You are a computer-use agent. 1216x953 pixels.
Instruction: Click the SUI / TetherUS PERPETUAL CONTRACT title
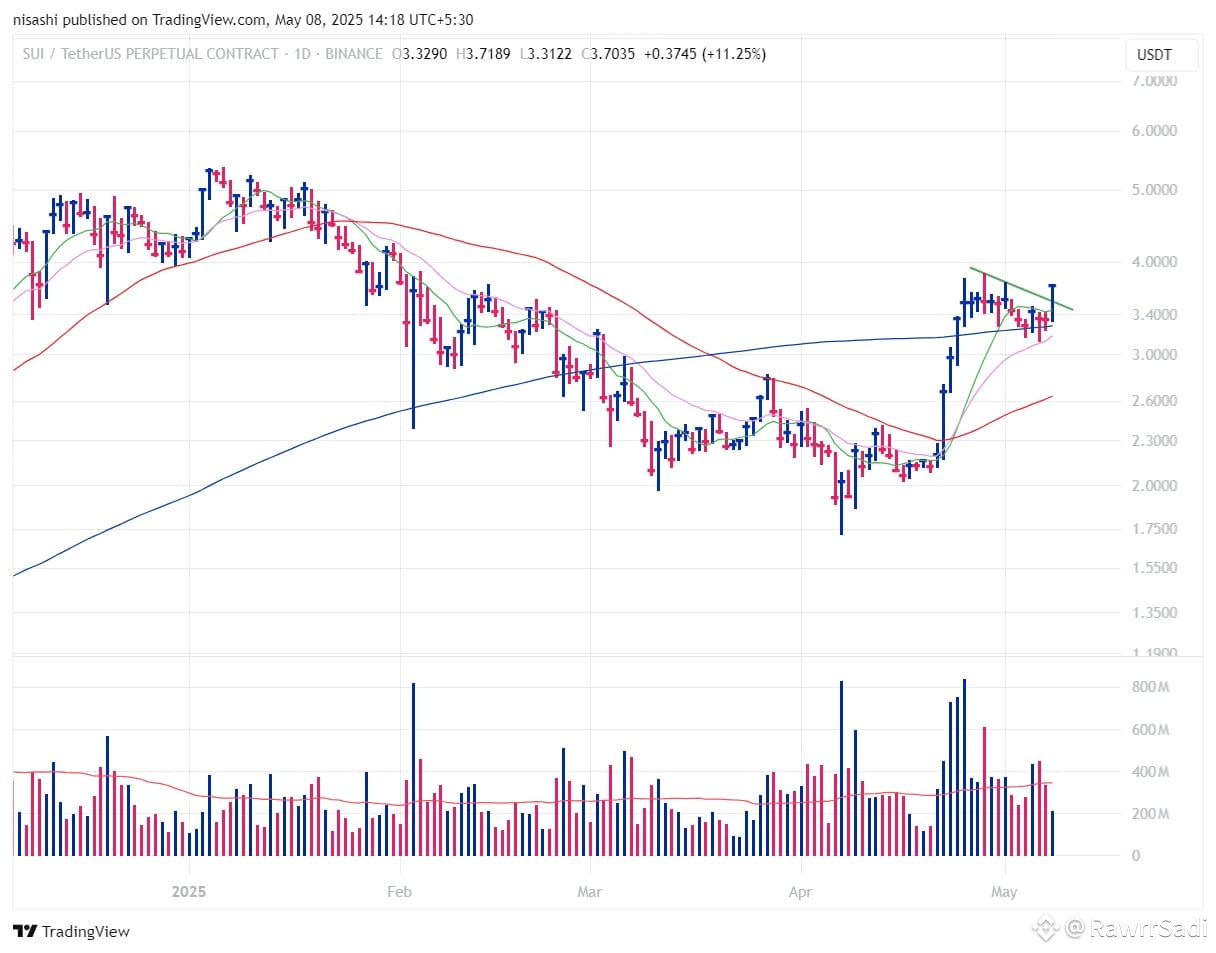coord(150,54)
